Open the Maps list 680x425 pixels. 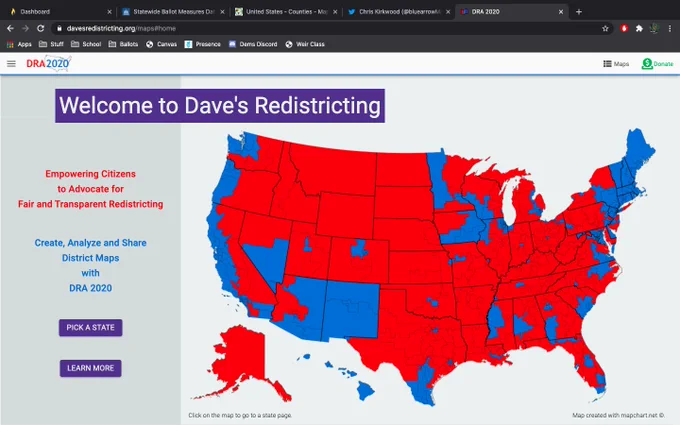tap(616, 64)
